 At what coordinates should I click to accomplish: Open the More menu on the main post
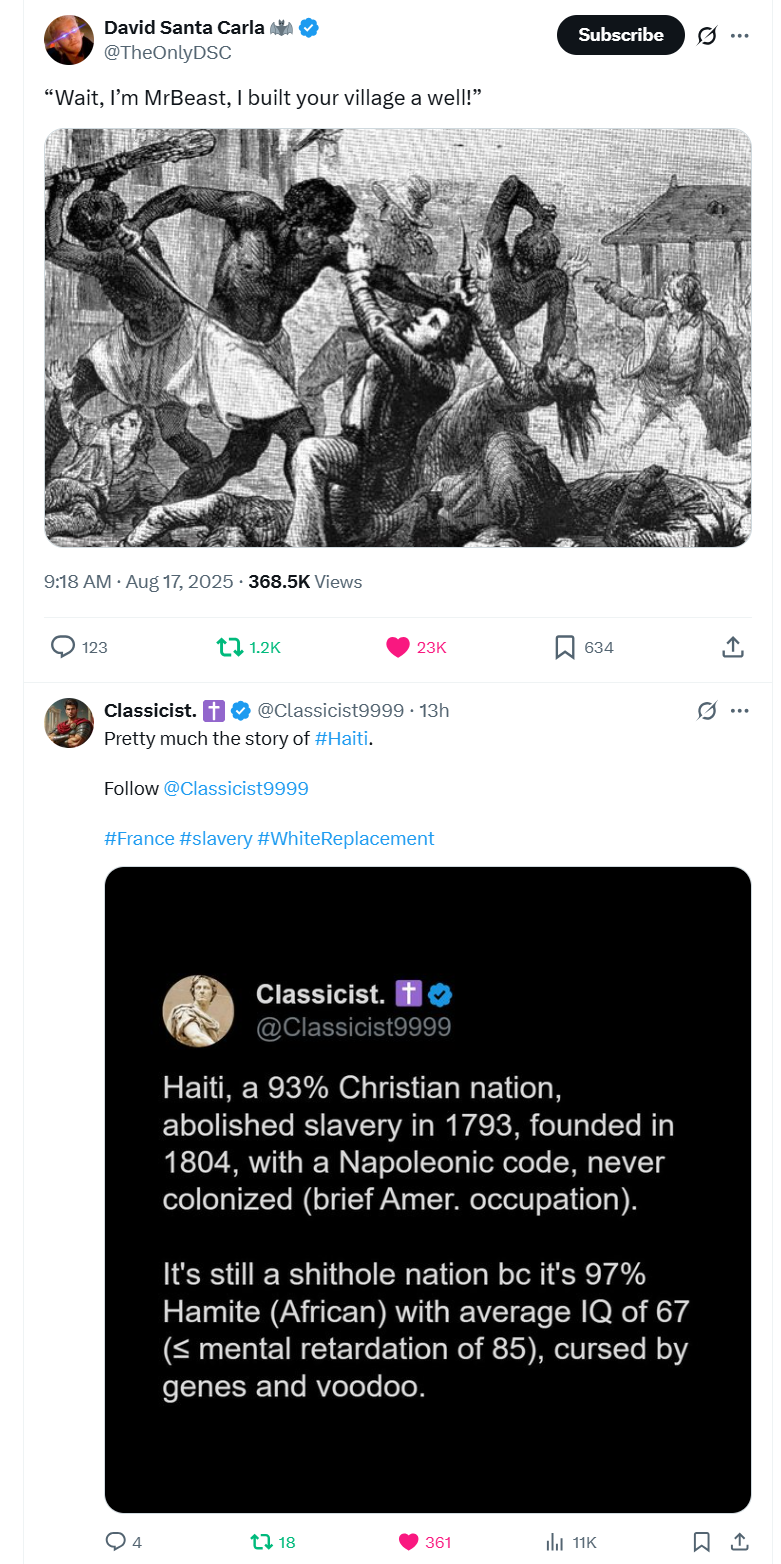pyautogui.click(x=740, y=36)
